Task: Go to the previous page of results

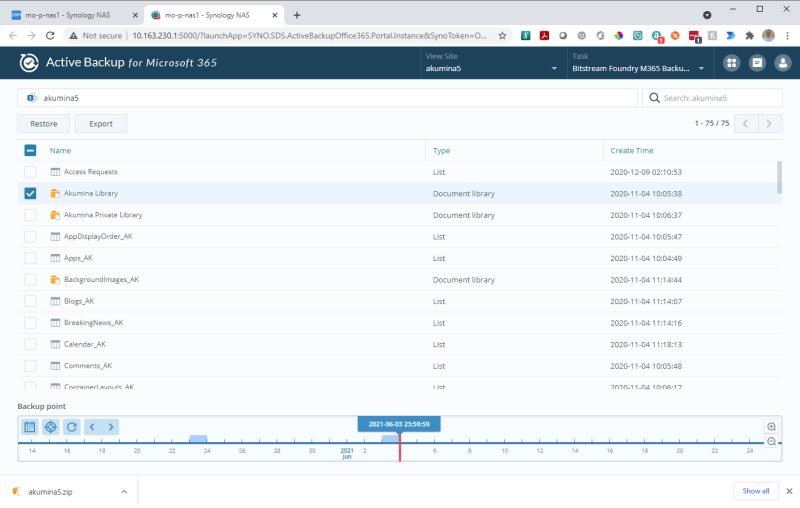Action: click(746, 123)
